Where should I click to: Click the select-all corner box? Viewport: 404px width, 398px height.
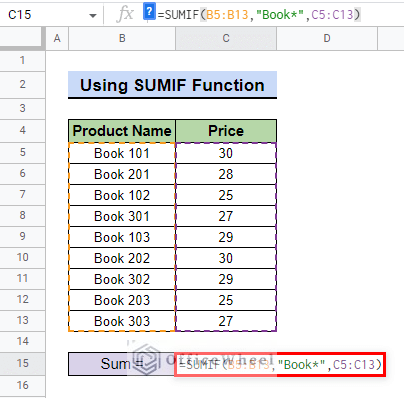coord(22,38)
